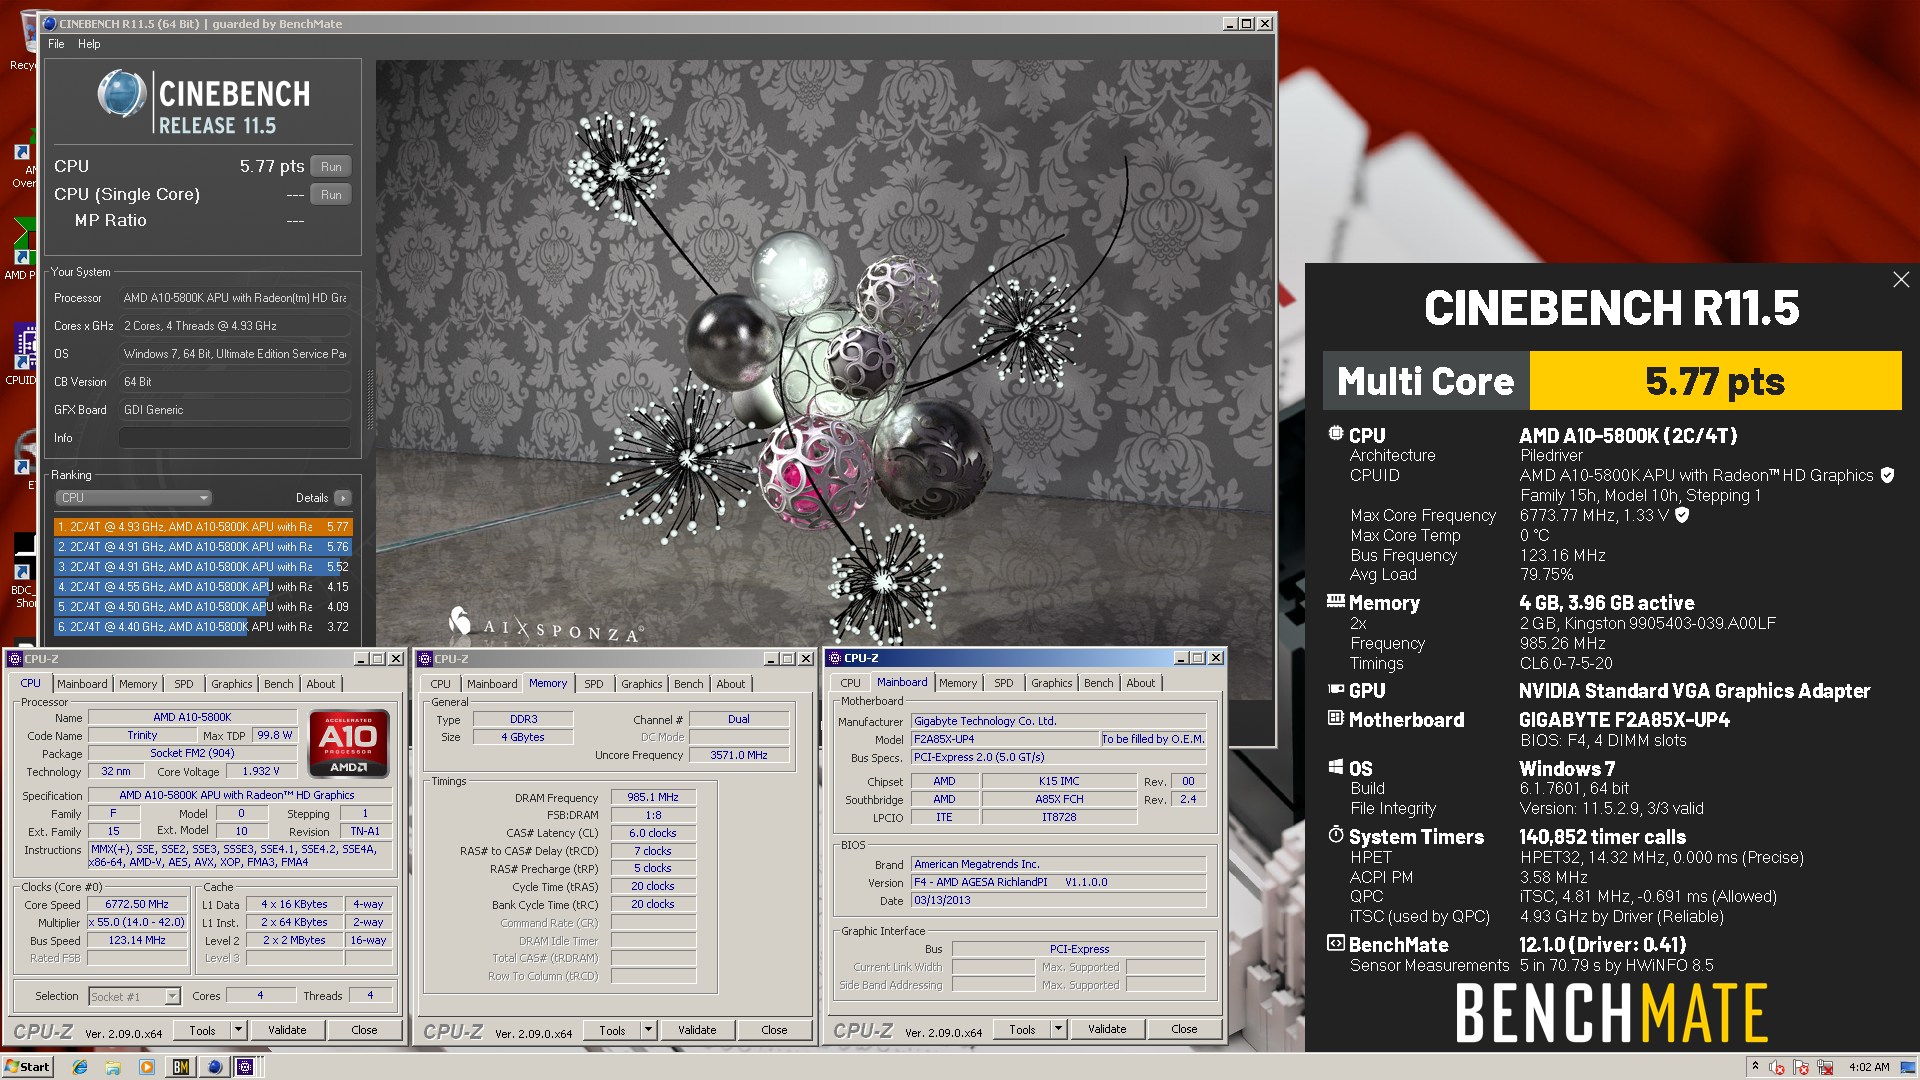Click the CPU-Z icon in Mainboard window title bar
This screenshot has width=1920, height=1080.
point(834,658)
